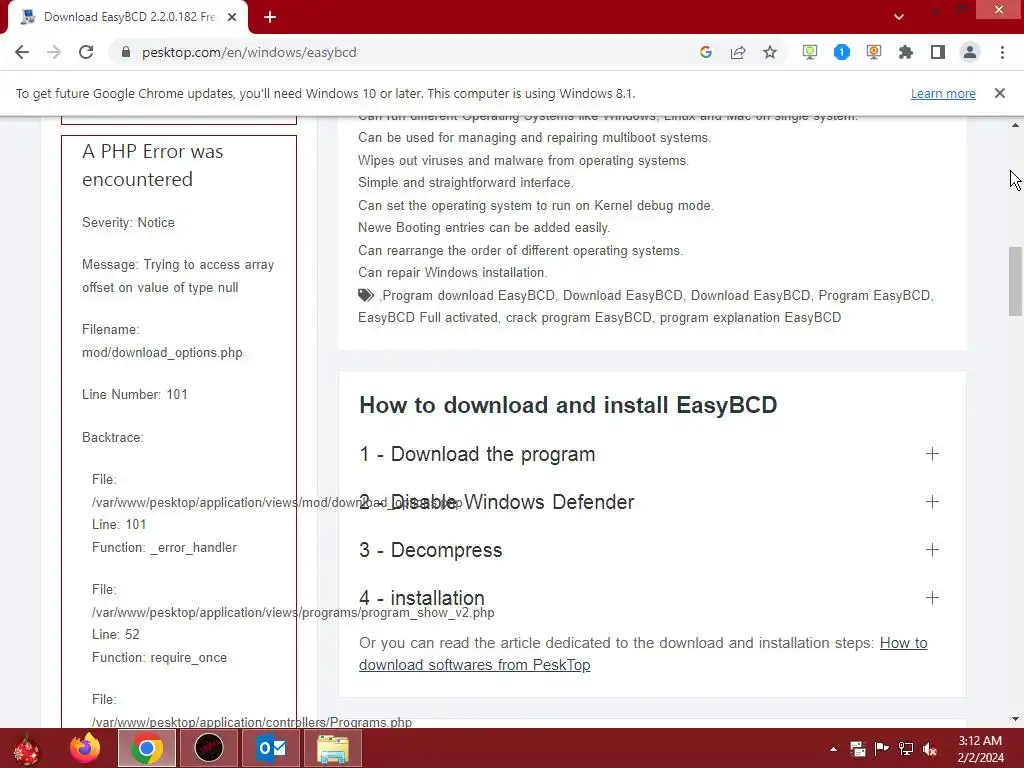Image resolution: width=1024 pixels, height=768 pixels.
Task: Open the Start ornament button on taskbar
Action: click(27, 748)
